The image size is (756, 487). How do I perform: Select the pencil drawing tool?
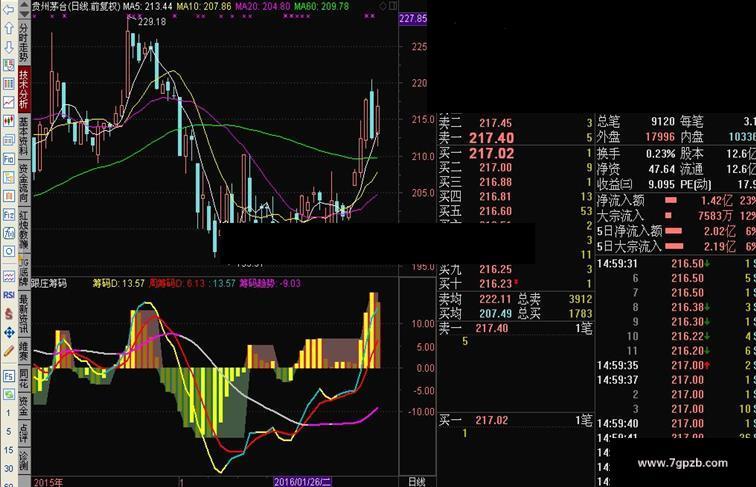tap(9, 351)
